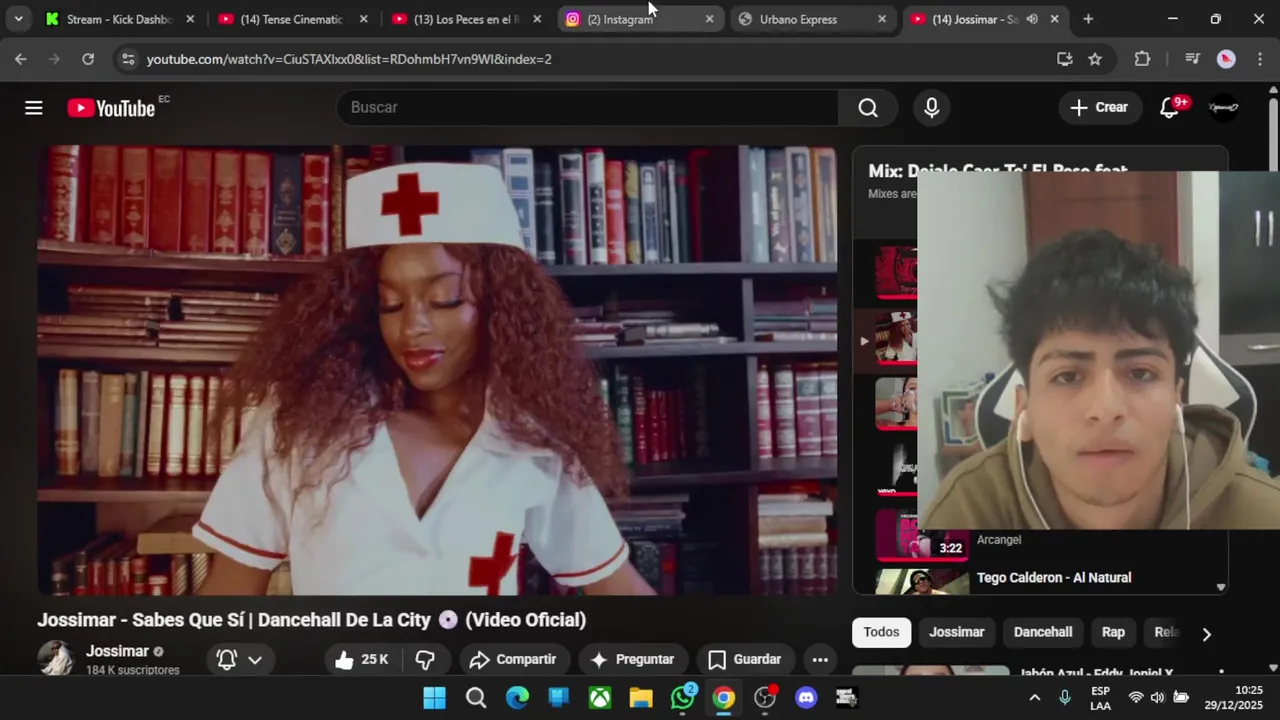Show hidden system tray icons chevron
This screenshot has height=720, width=1280.
tap(1034, 698)
